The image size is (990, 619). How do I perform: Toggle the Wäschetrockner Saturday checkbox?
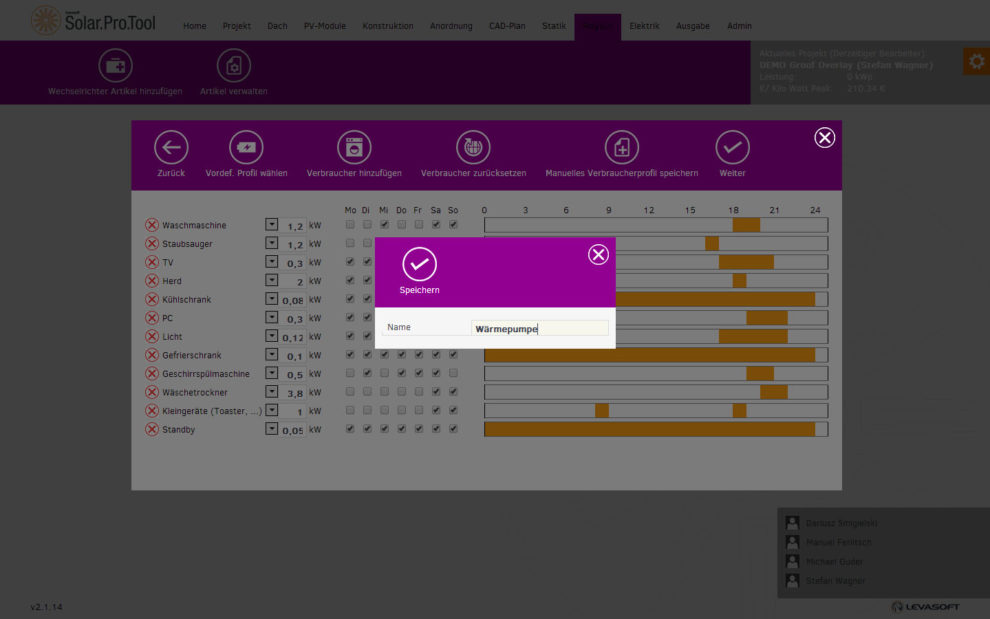(x=436, y=392)
